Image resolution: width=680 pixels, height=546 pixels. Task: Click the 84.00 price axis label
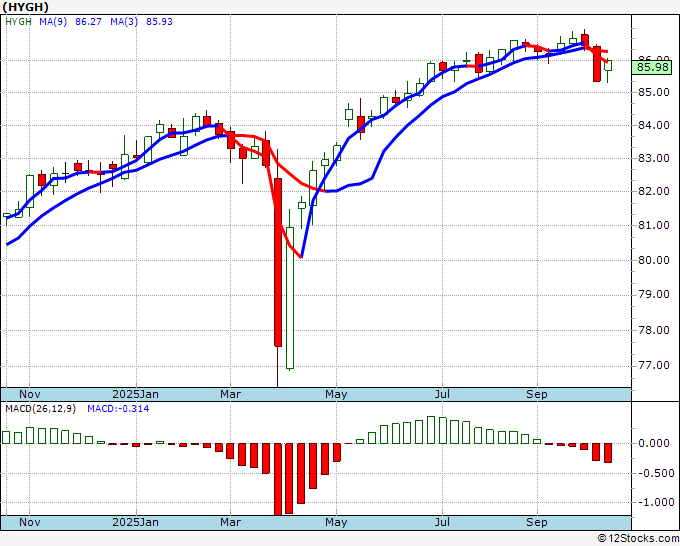point(654,125)
